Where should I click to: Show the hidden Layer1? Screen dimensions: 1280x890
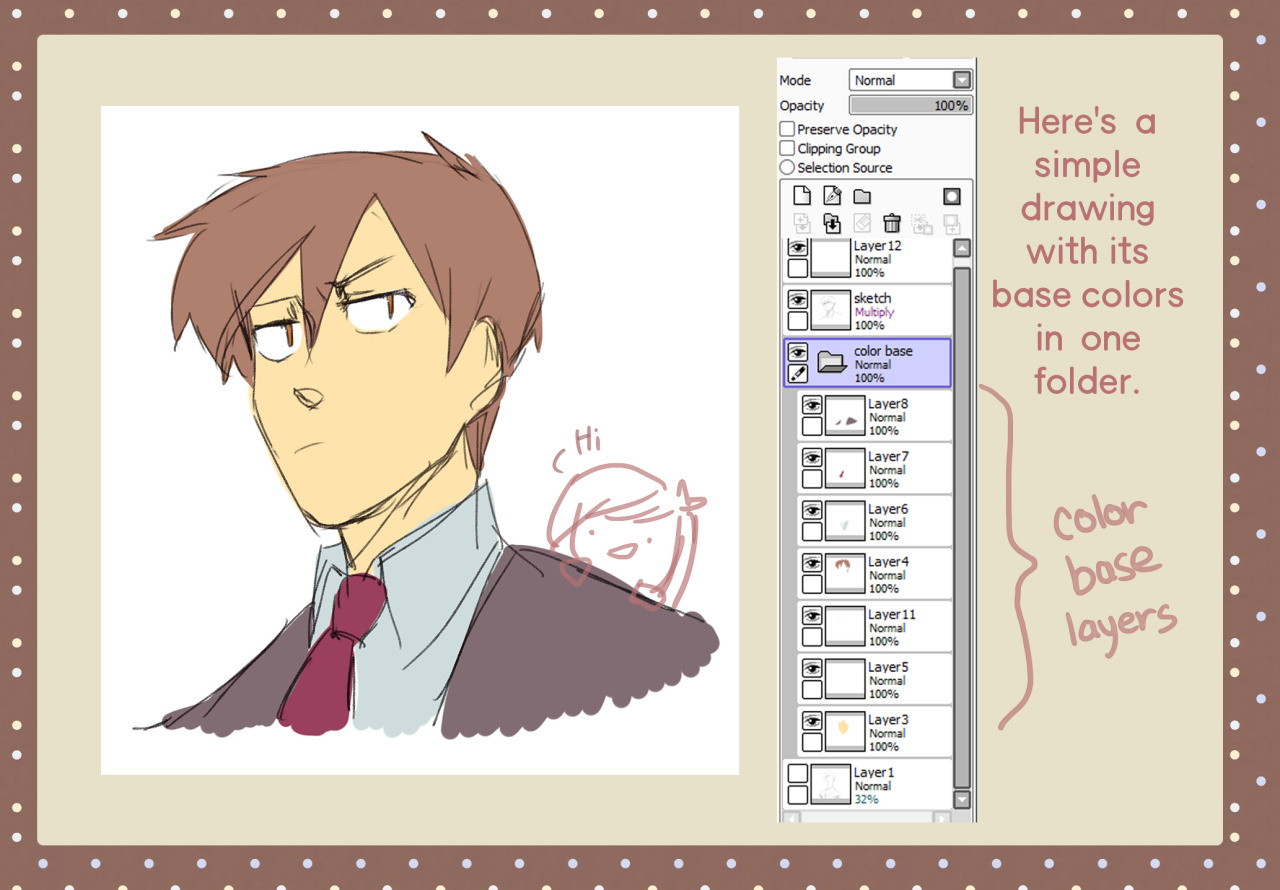pos(797,773)
